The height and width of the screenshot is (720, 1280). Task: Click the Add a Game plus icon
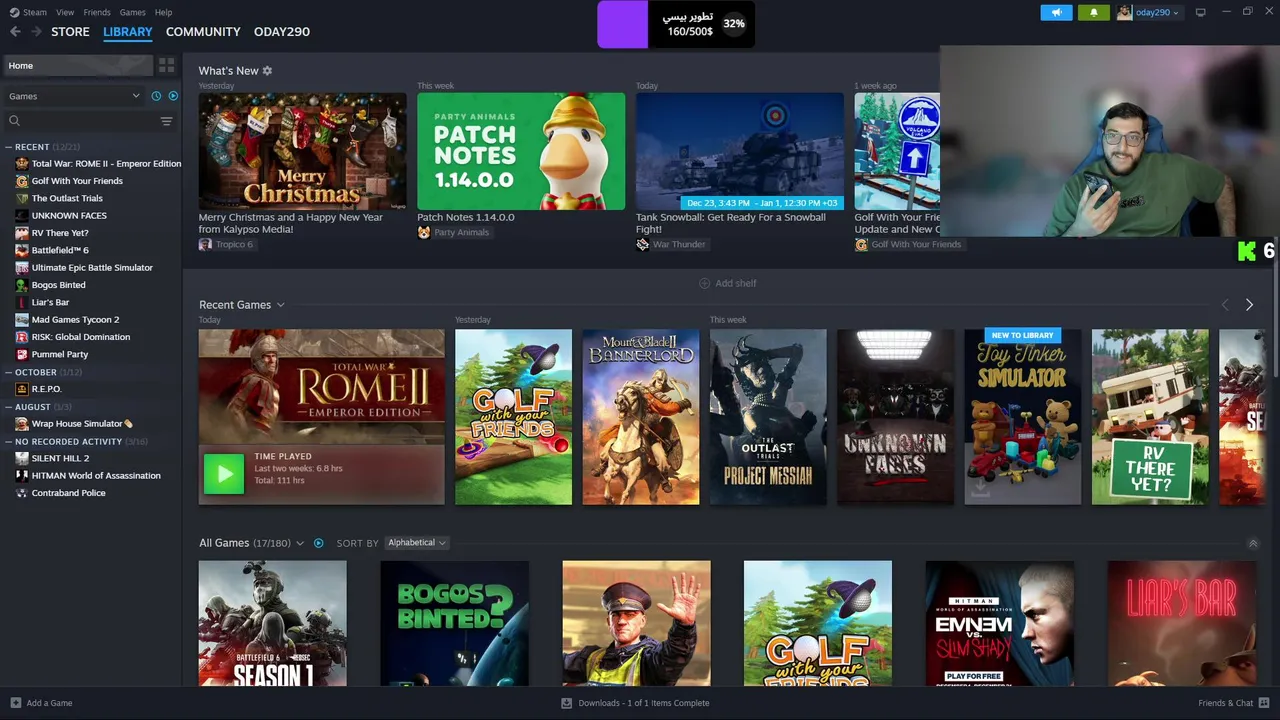tap(15, 703)
